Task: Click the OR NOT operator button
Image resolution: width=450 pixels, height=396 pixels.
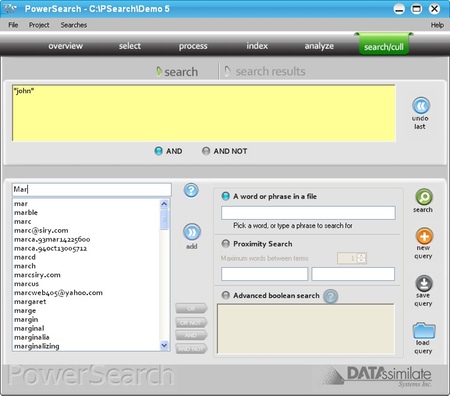Action: point(191,322)
